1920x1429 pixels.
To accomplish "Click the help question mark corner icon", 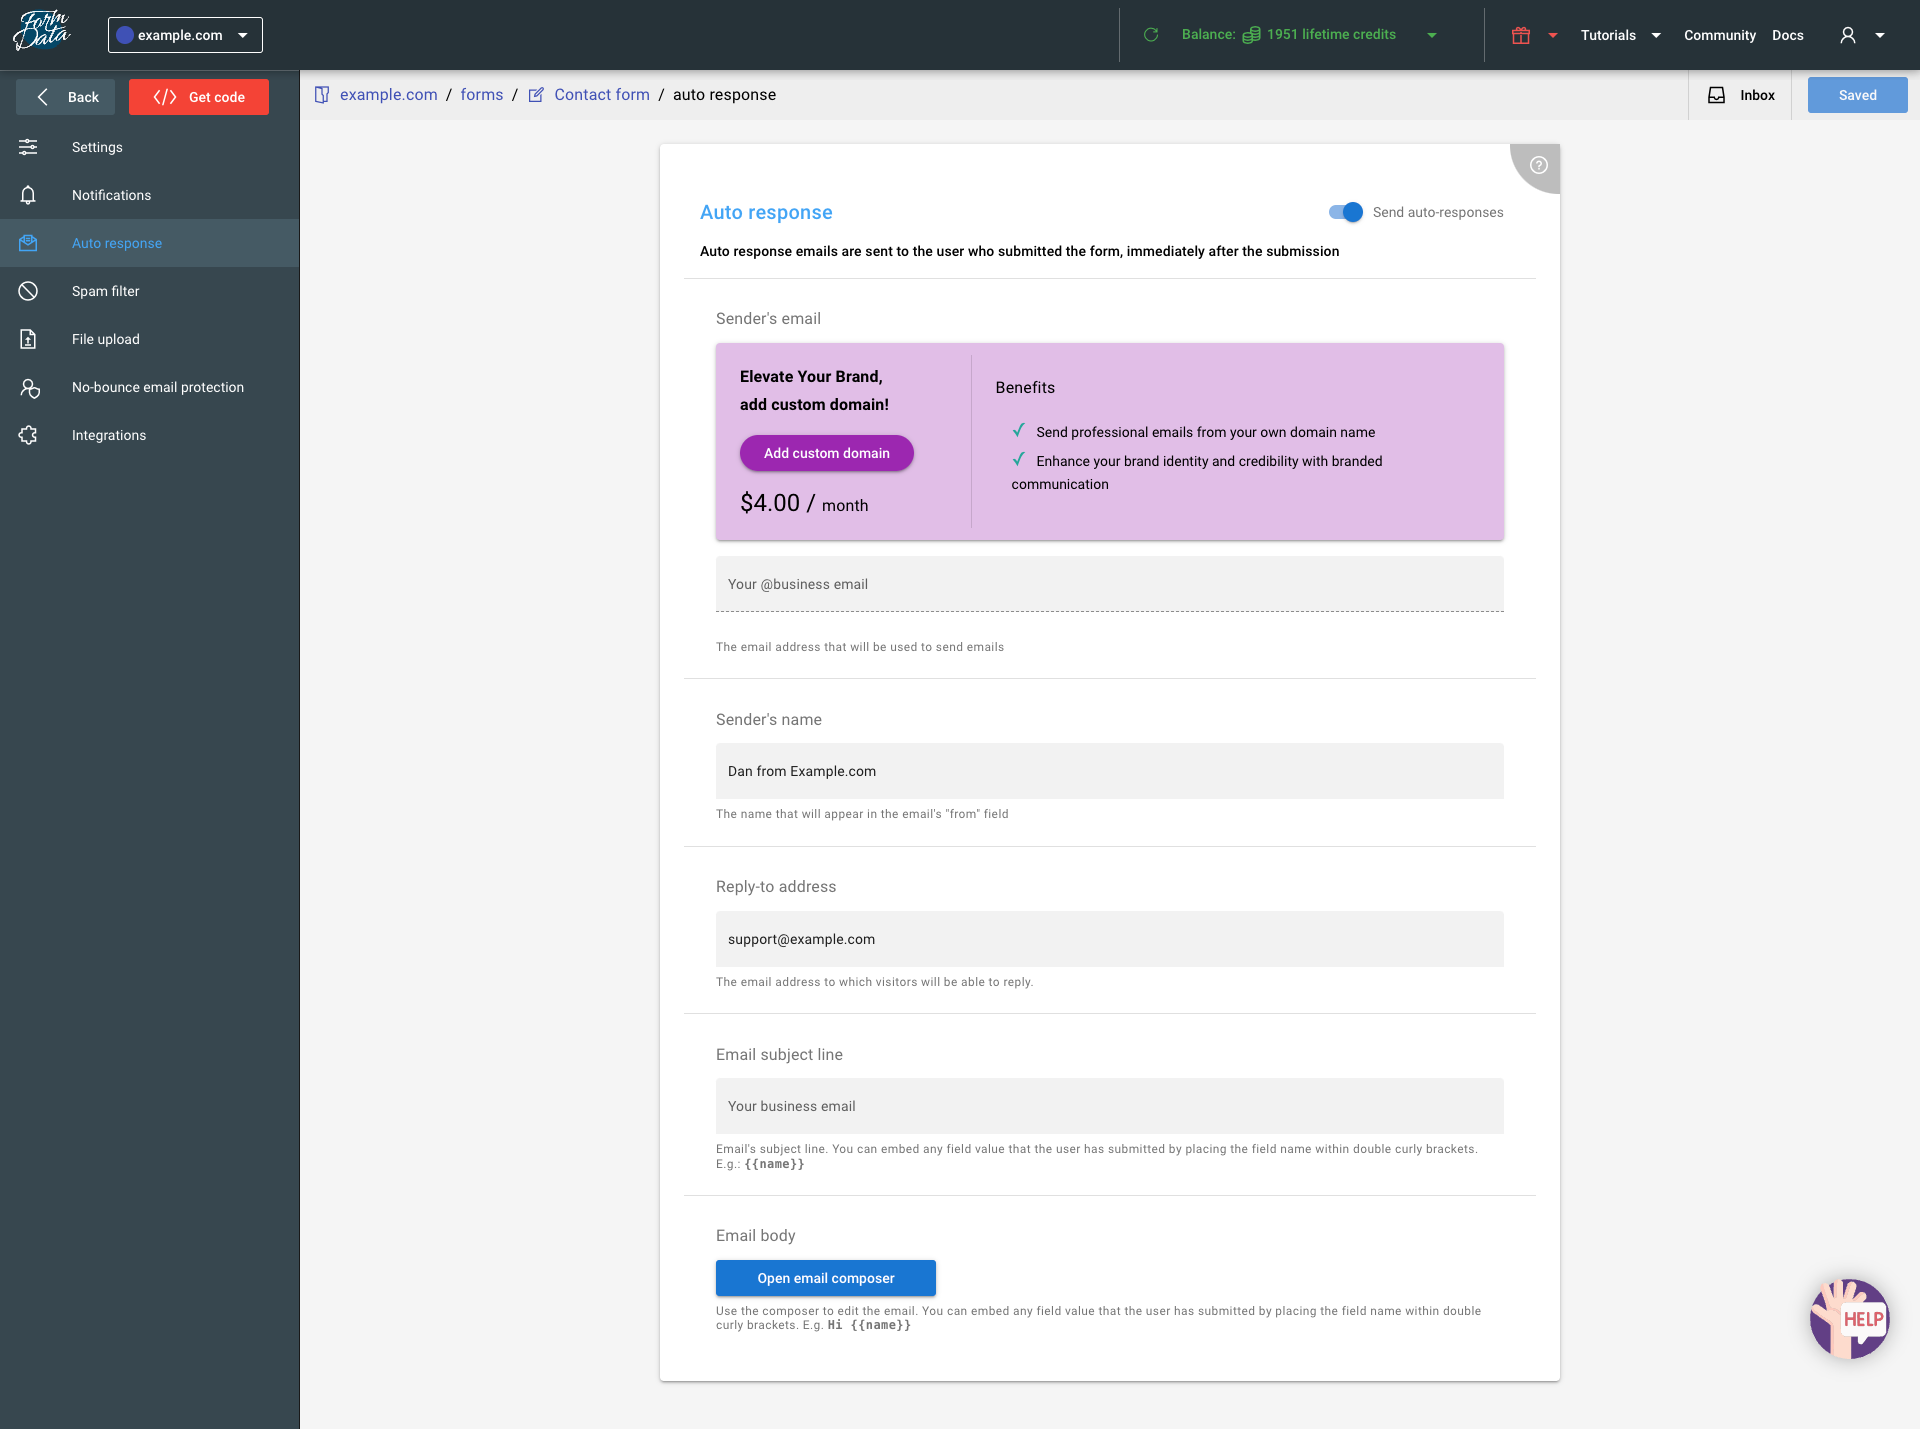I will pyautogui.click(x=1539, y=165).
